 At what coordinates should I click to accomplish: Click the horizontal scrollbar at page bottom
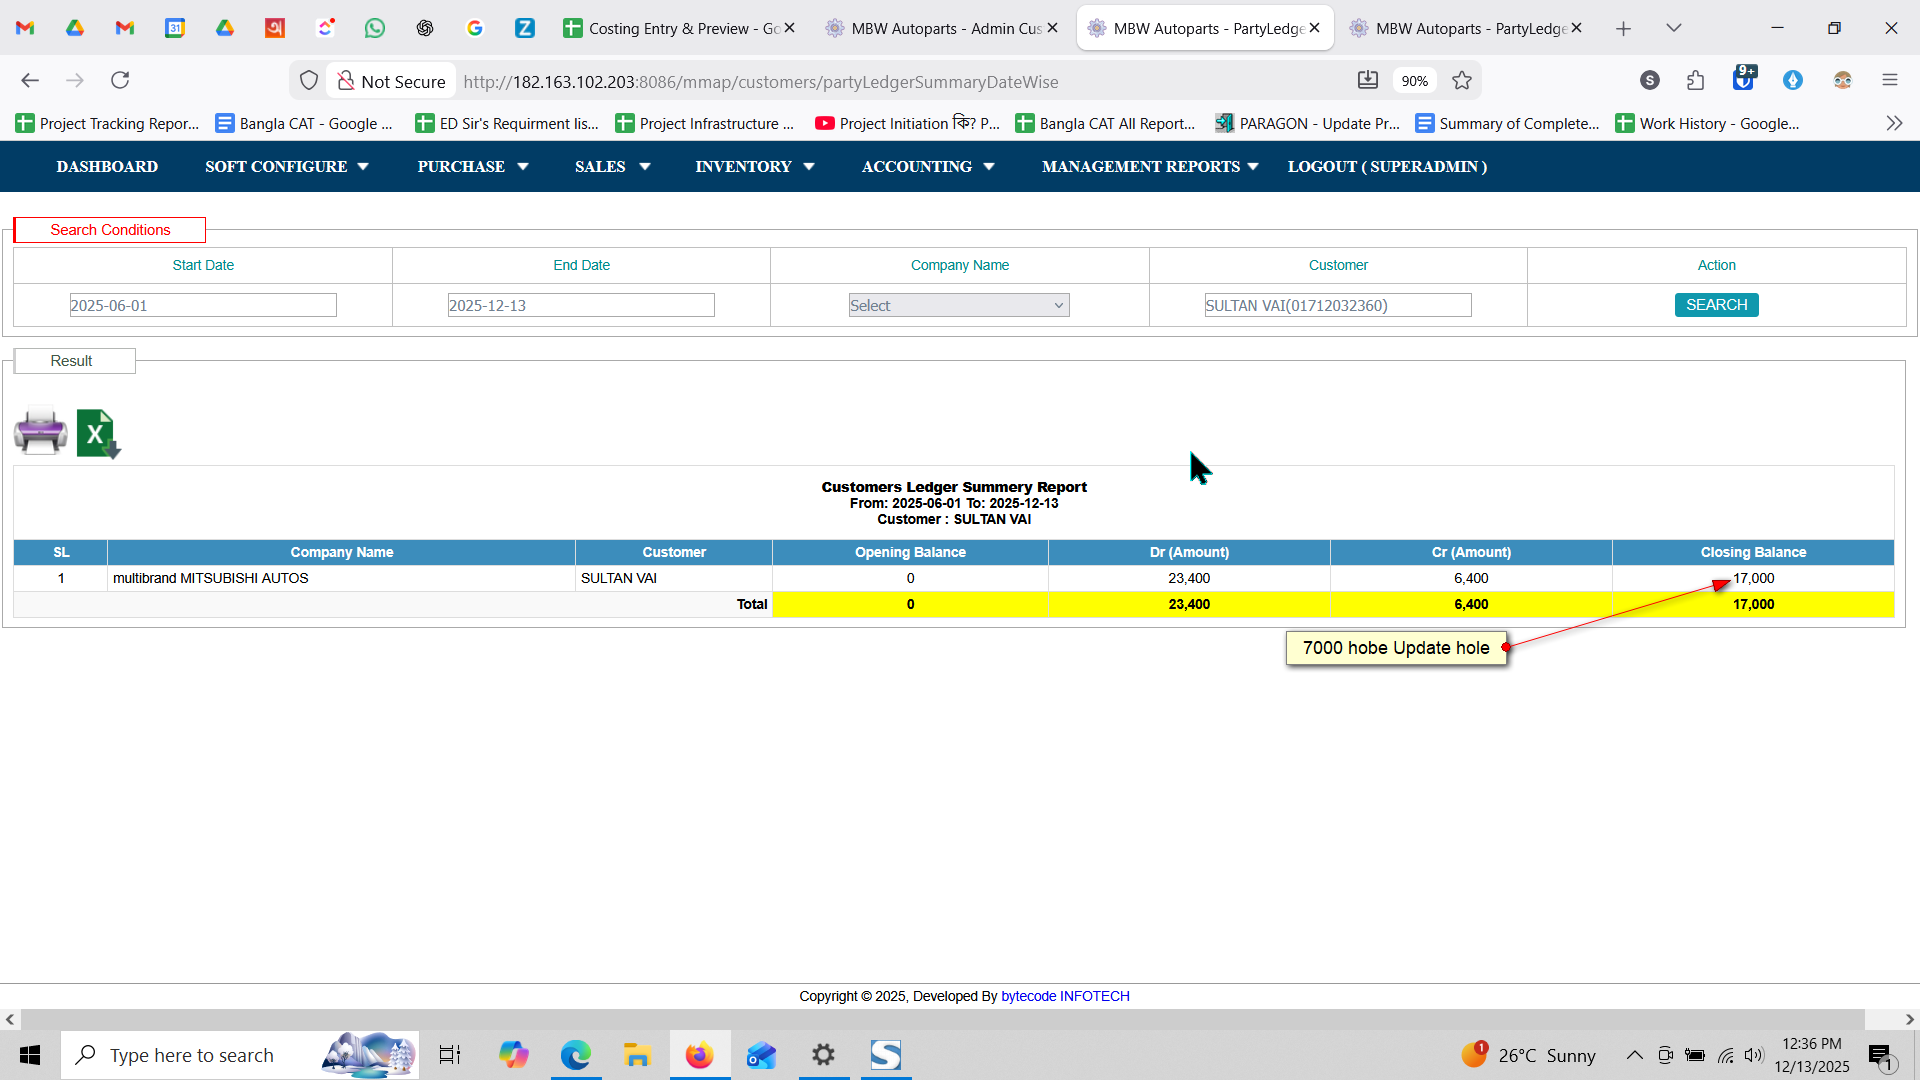[x=940, y=1019]
